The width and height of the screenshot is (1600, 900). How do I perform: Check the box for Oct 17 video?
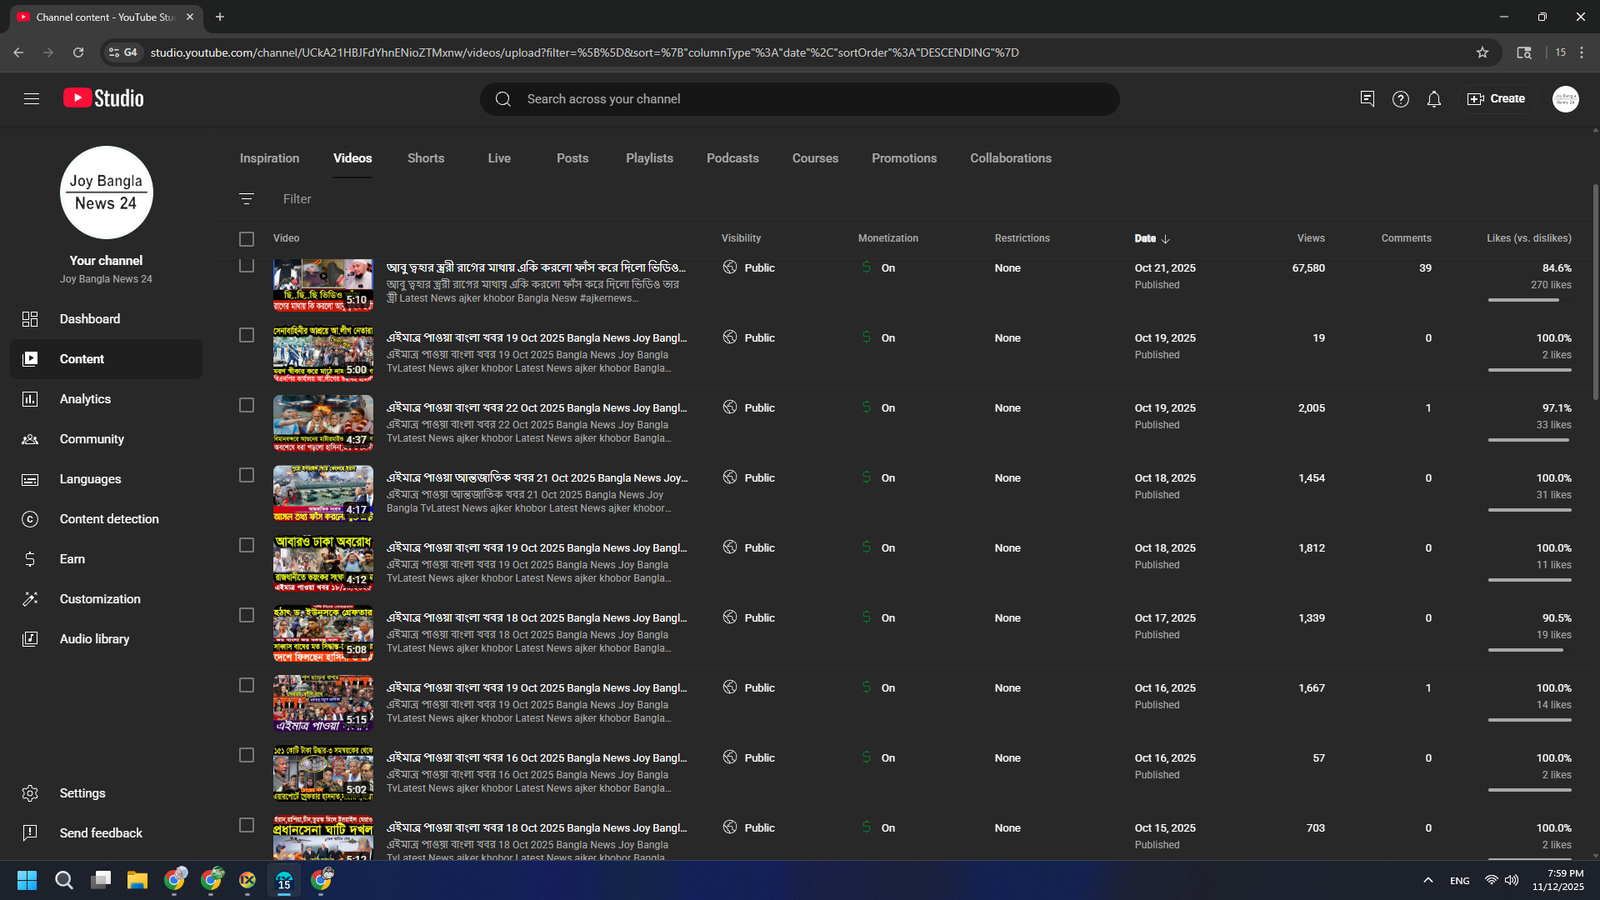click(246, 615)
